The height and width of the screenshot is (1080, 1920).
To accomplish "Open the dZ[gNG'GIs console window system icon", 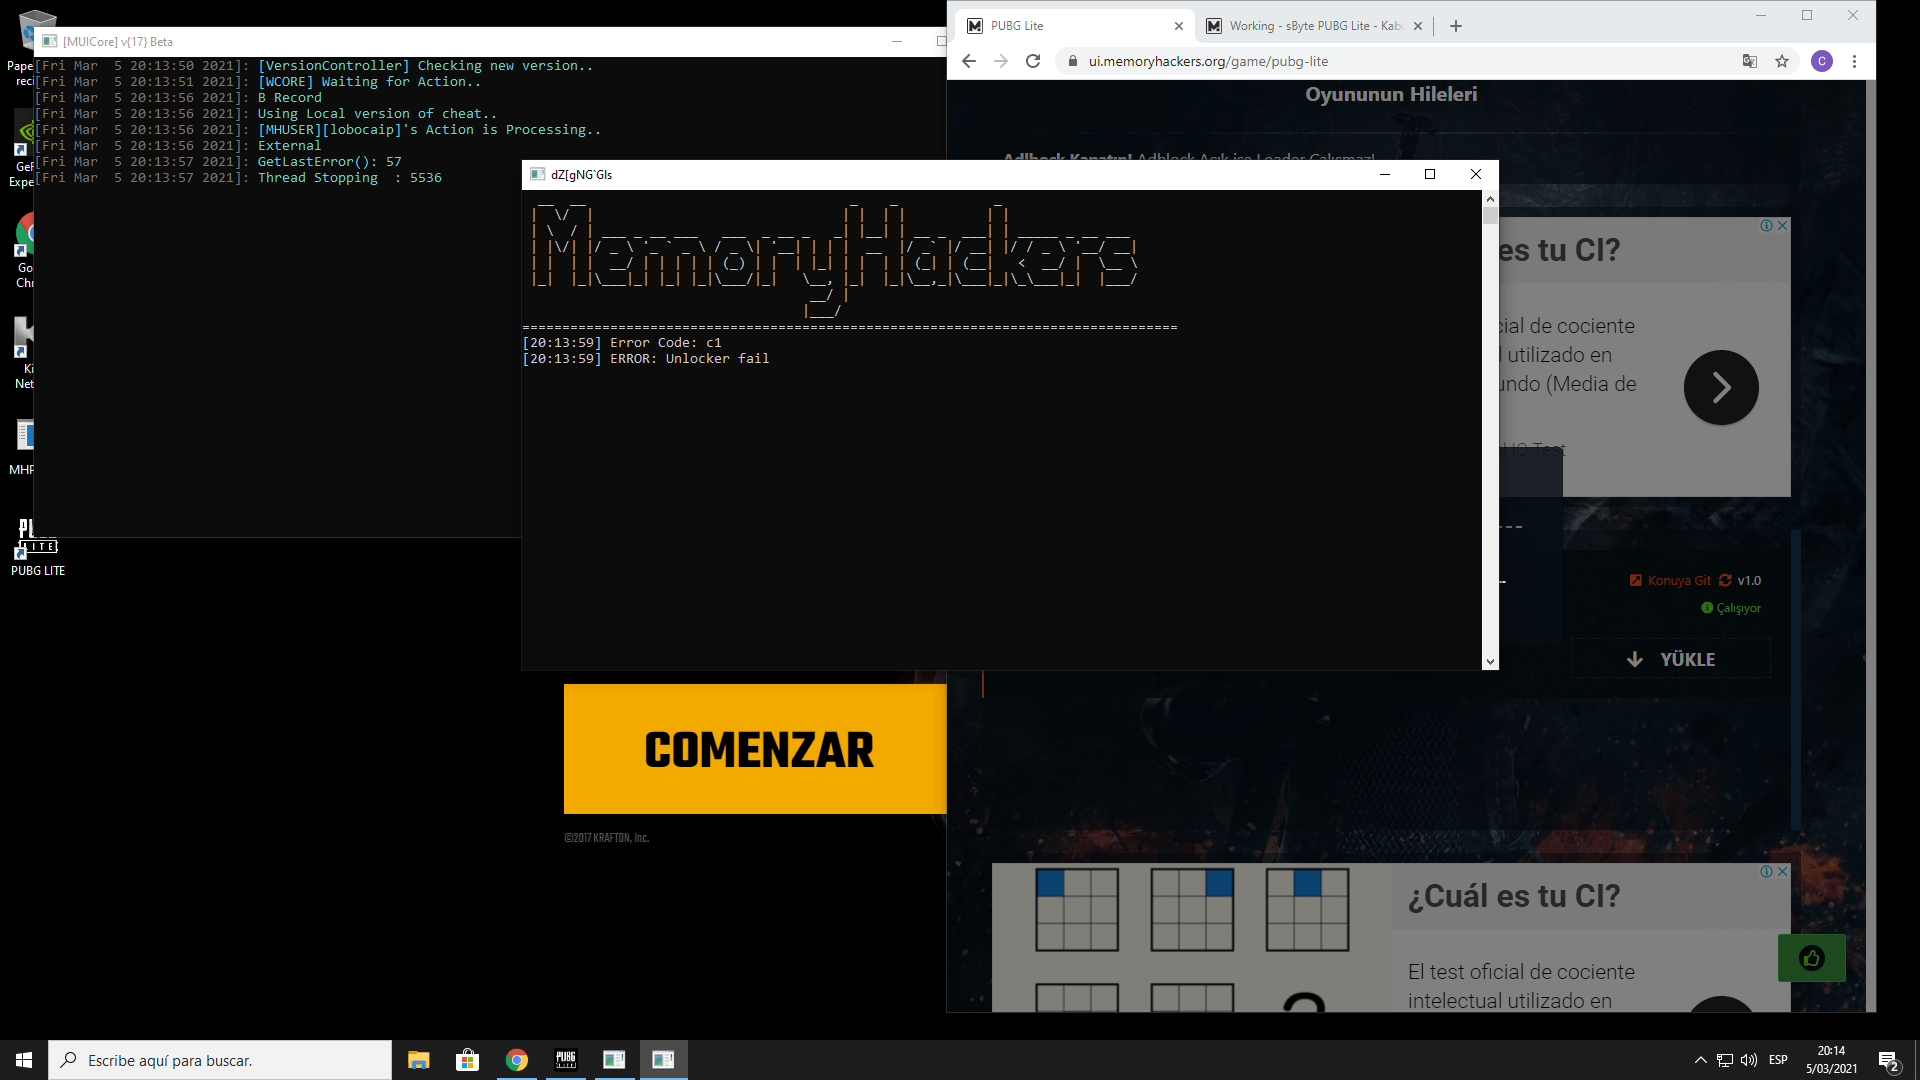I will pos(537,174).
